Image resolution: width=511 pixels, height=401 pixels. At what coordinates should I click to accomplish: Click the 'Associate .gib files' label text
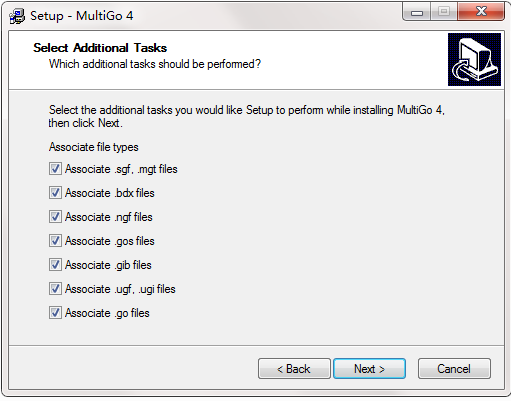[108, 265]
